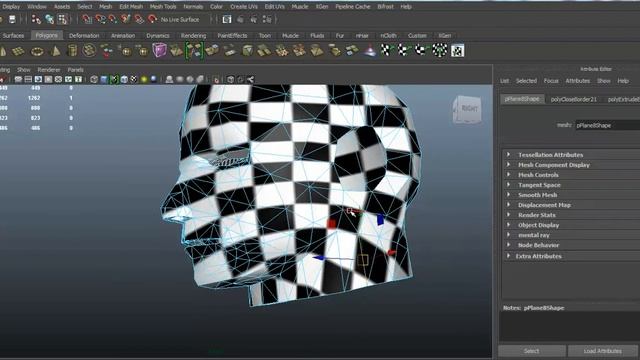Switch to the Rendering shelf tab
This screenshot has height=360, width=640.
pos(193,36)
